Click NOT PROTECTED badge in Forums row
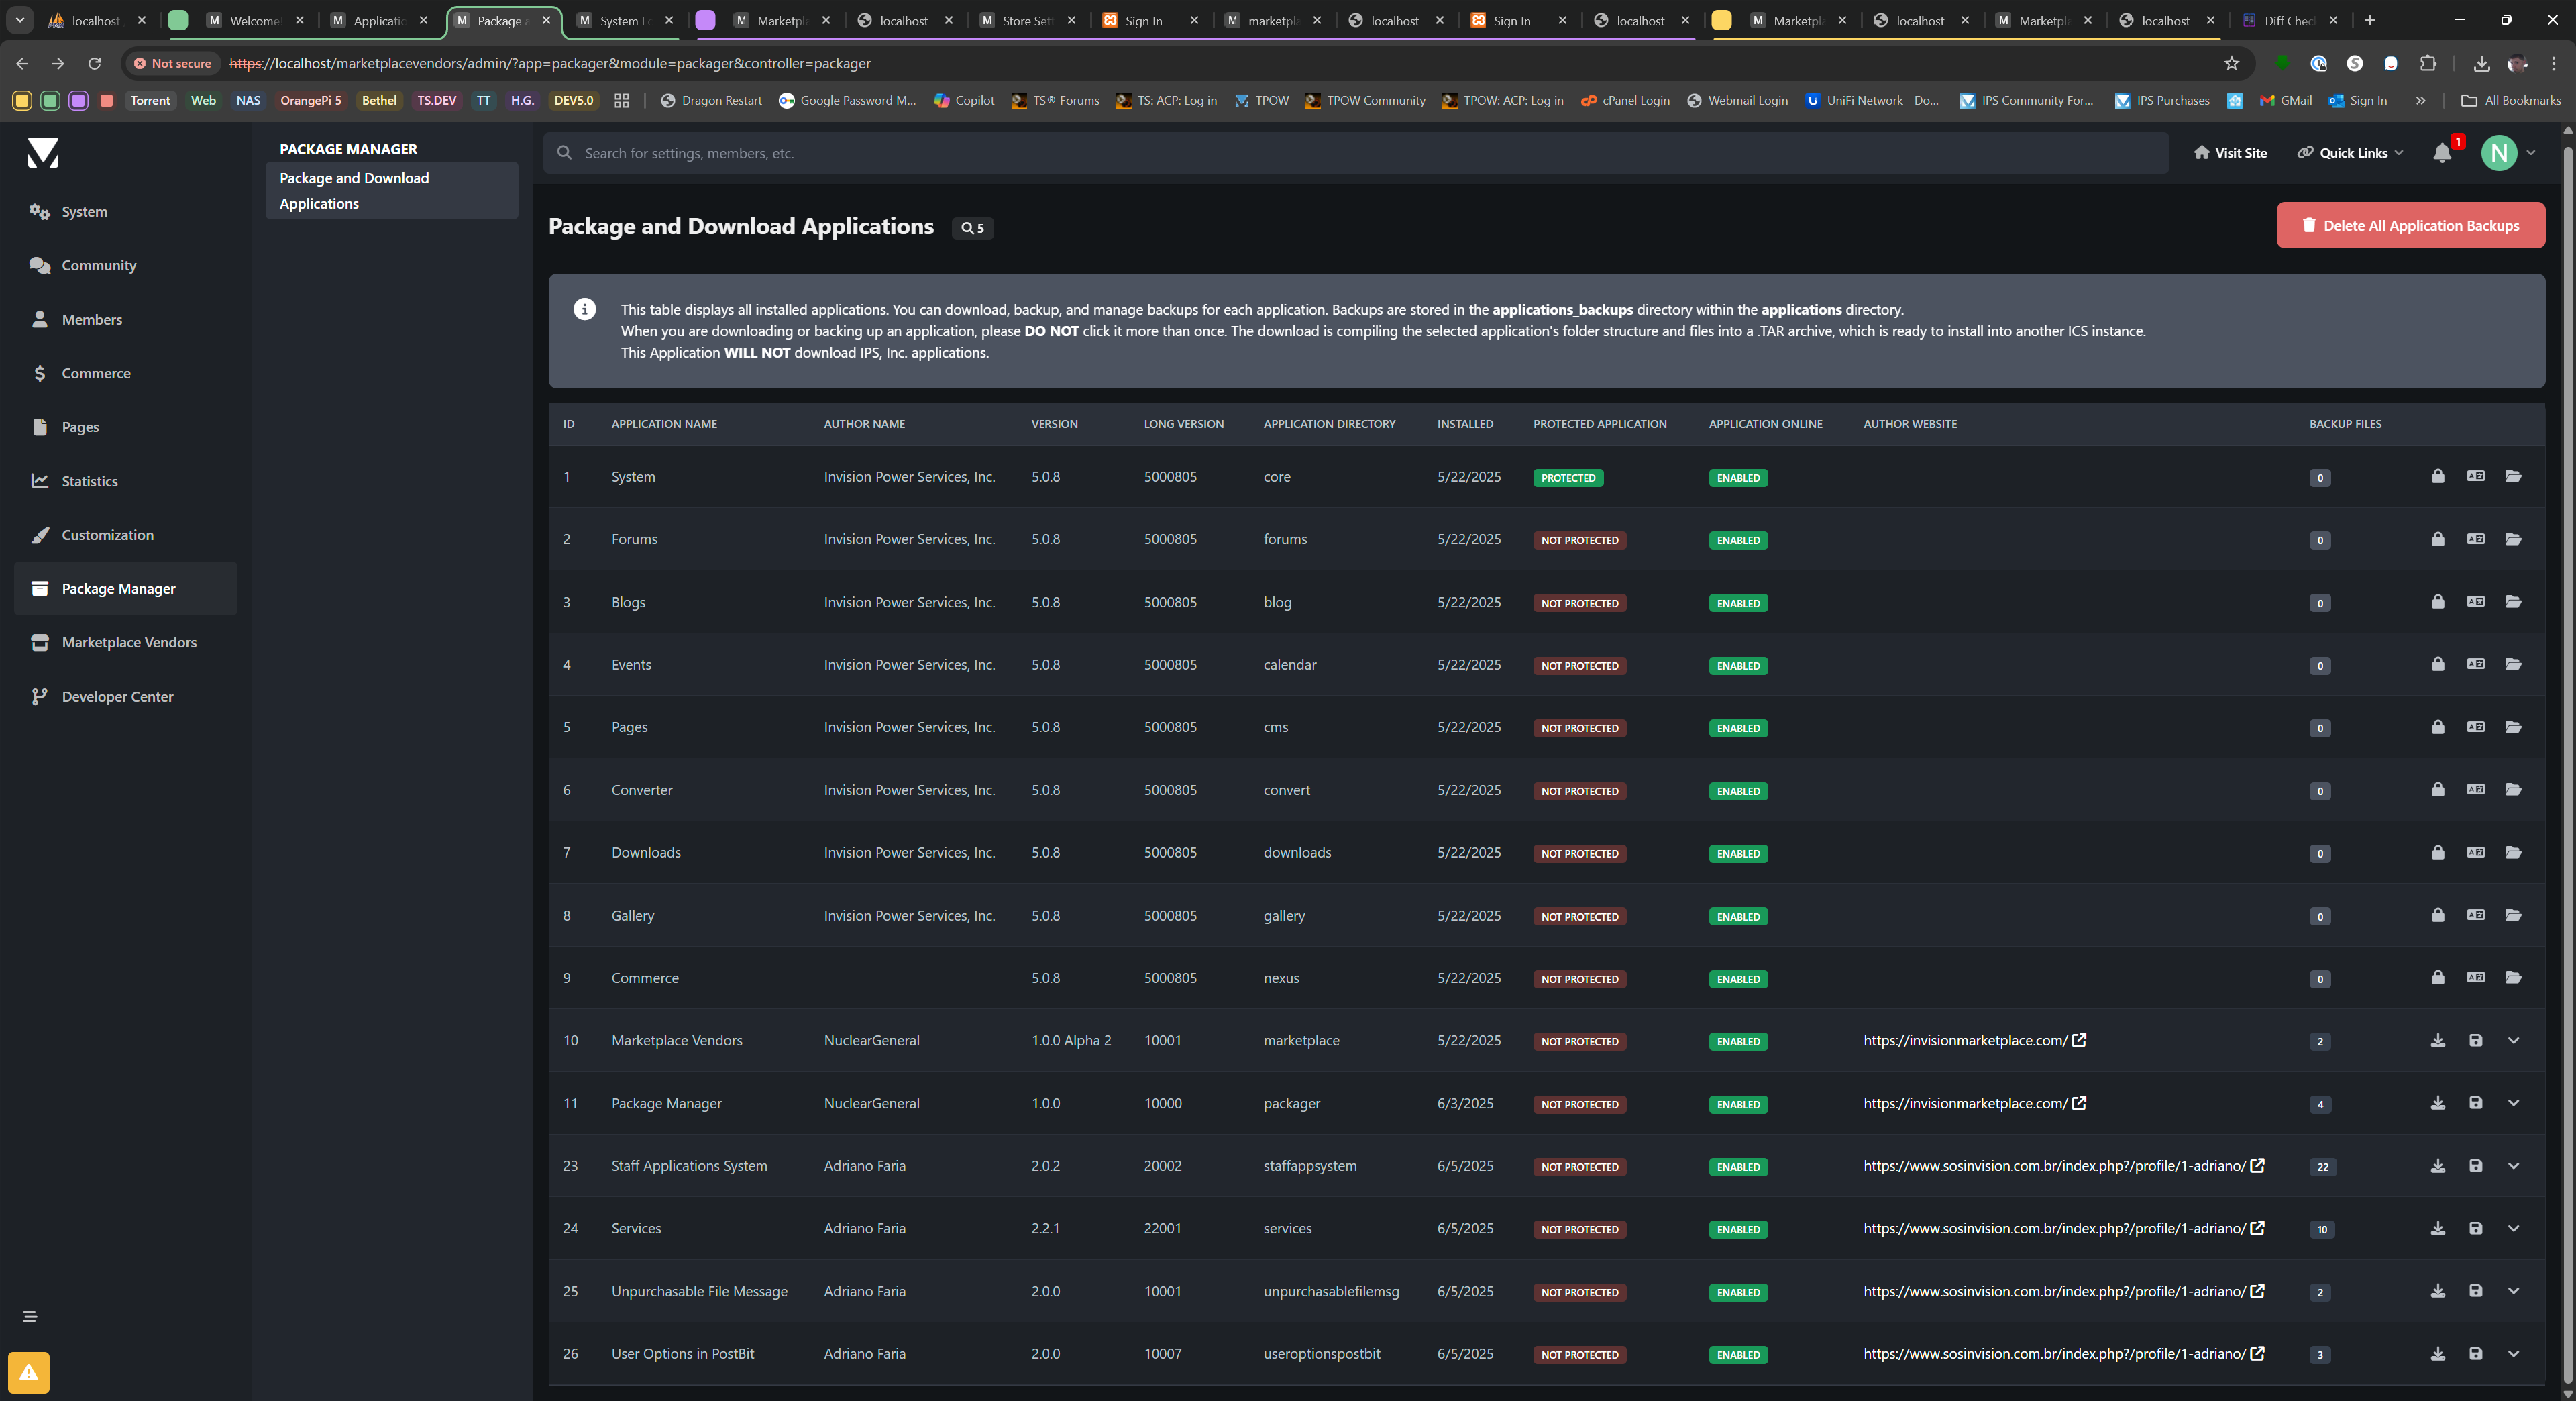Viewport: 2576px width, 1401px height. (1579, 540)
